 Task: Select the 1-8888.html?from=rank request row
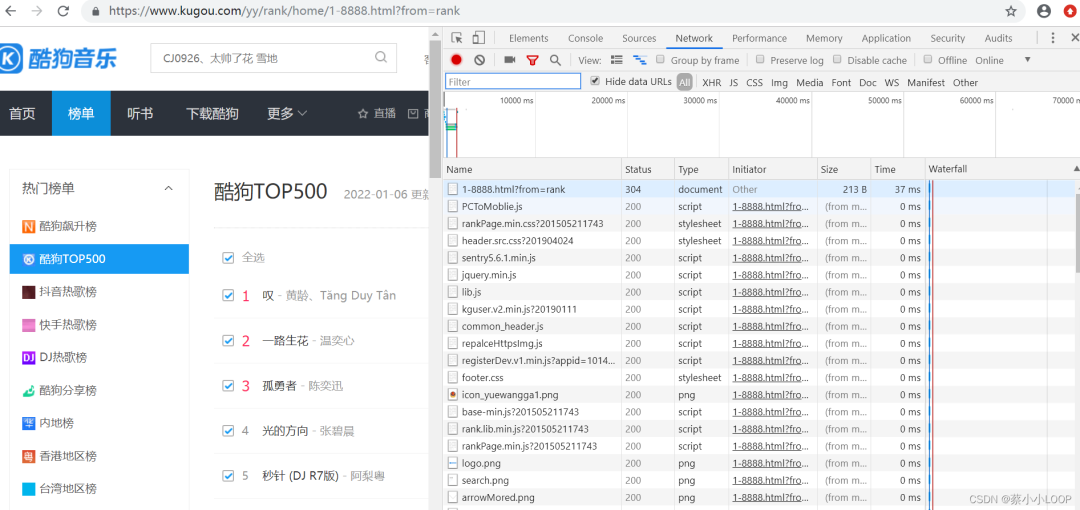pyautogui.click(x=759, y=189)
